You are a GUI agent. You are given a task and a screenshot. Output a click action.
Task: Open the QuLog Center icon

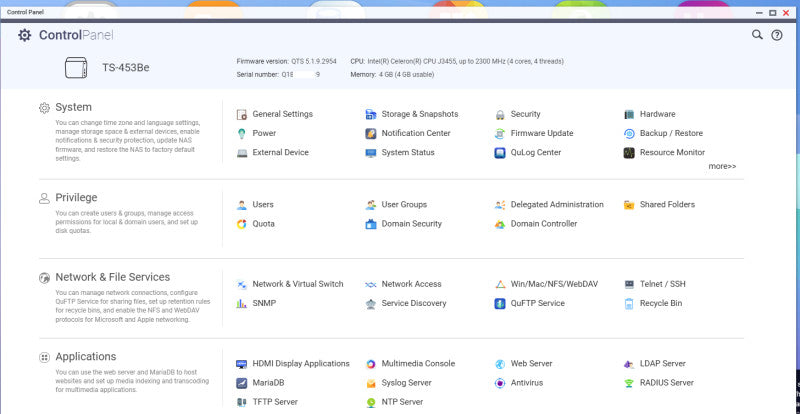pos(500,153)
